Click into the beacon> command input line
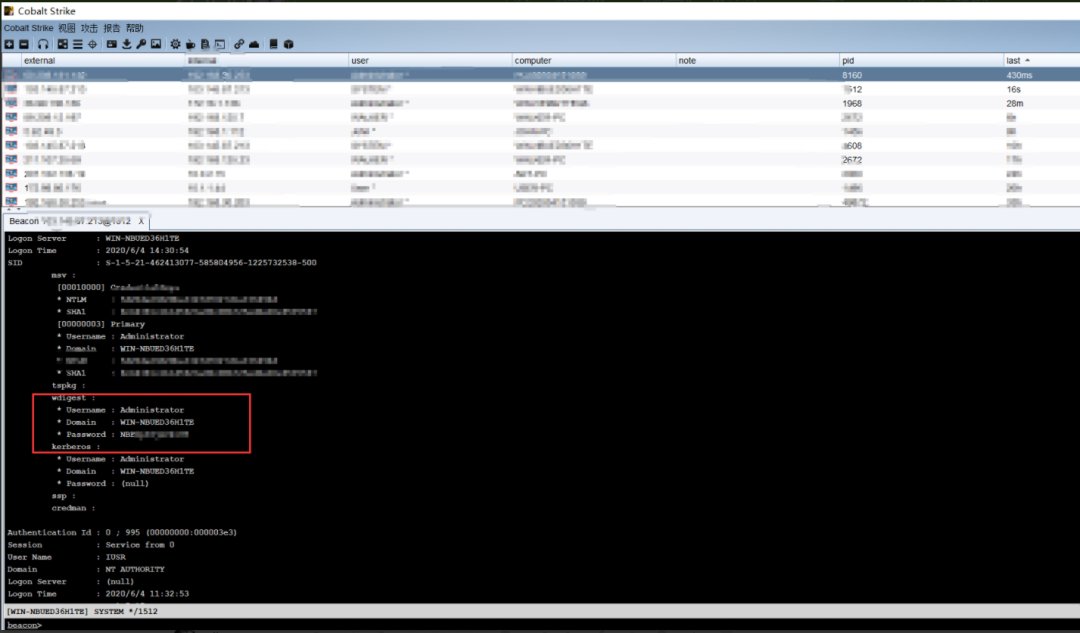The width and height of the screenshot is (1080, 633). coord(540,625)
